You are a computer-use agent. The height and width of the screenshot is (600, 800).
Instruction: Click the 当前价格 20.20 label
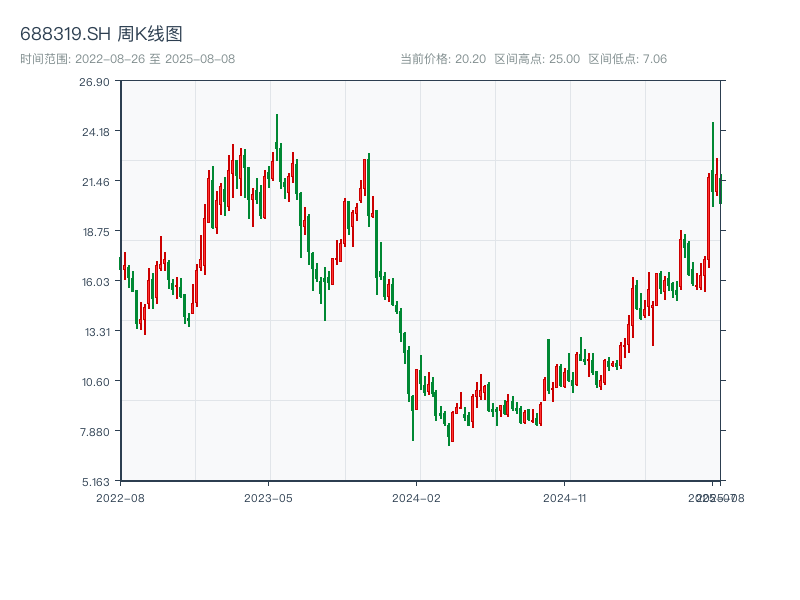pos(443,59)
